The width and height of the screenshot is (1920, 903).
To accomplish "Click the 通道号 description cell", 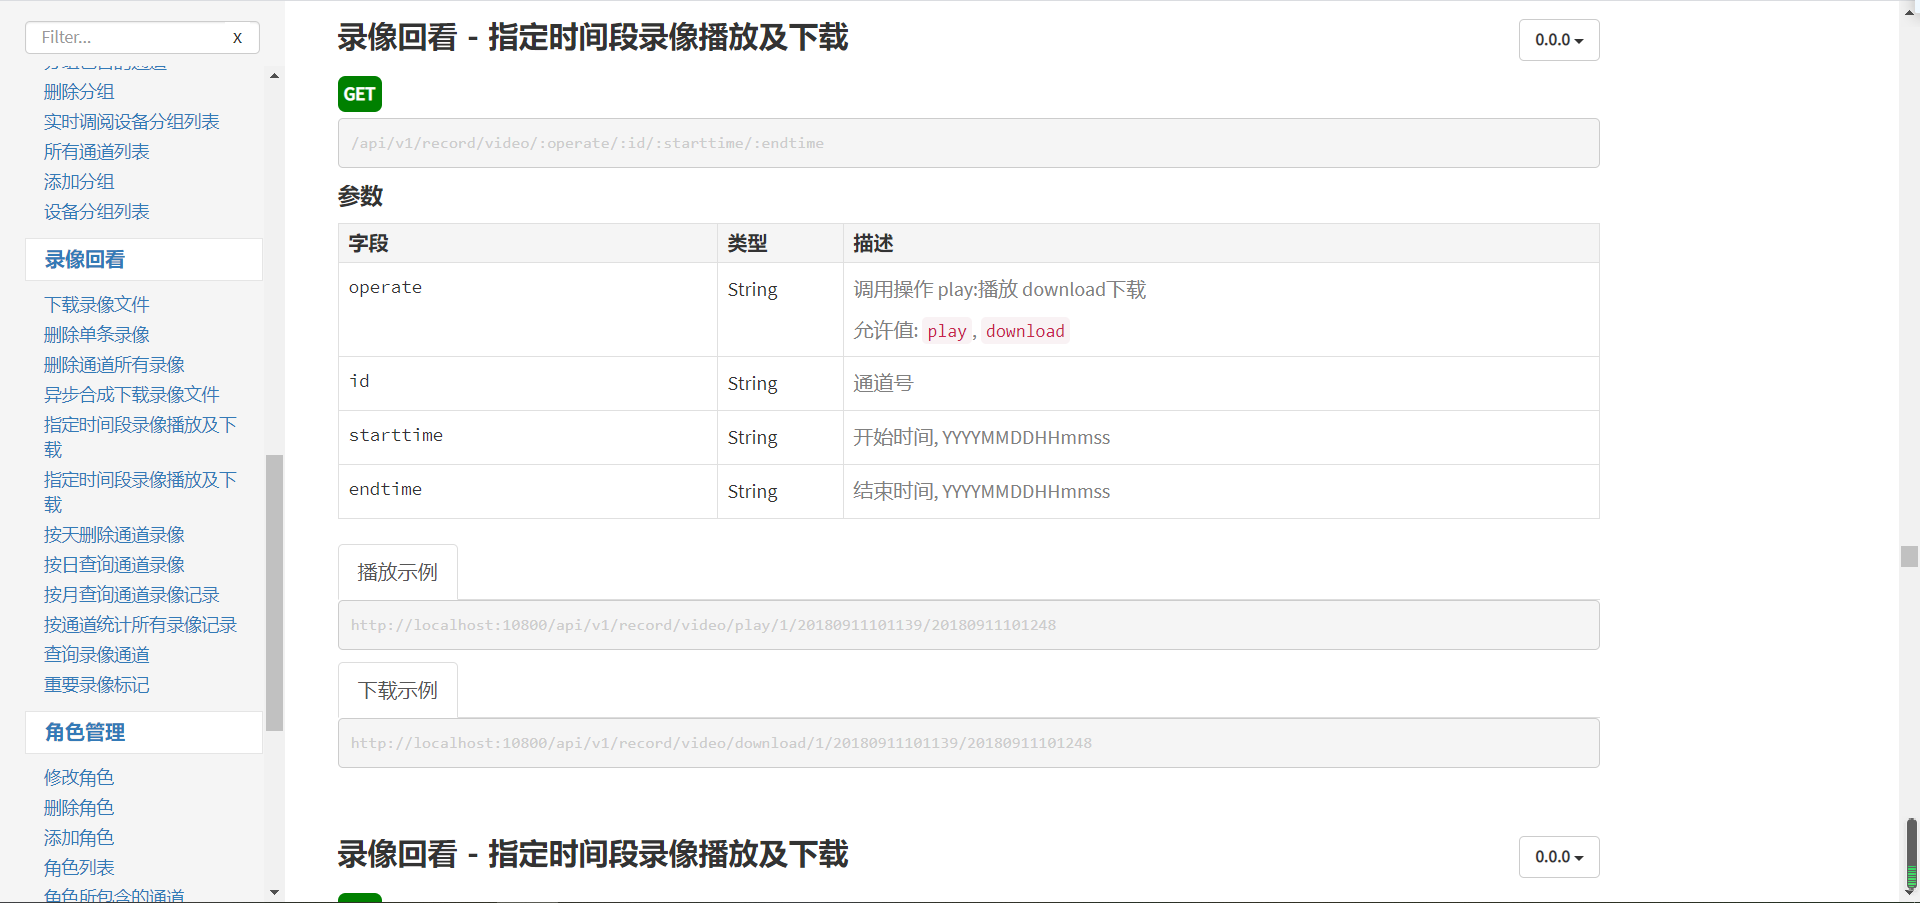I will click(1221, 383).
